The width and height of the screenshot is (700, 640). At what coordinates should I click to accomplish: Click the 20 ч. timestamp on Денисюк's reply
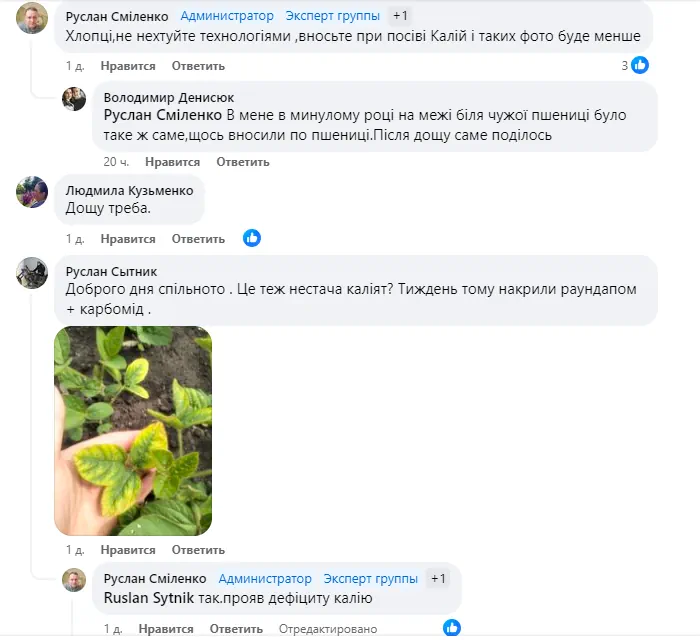point(117,162)
